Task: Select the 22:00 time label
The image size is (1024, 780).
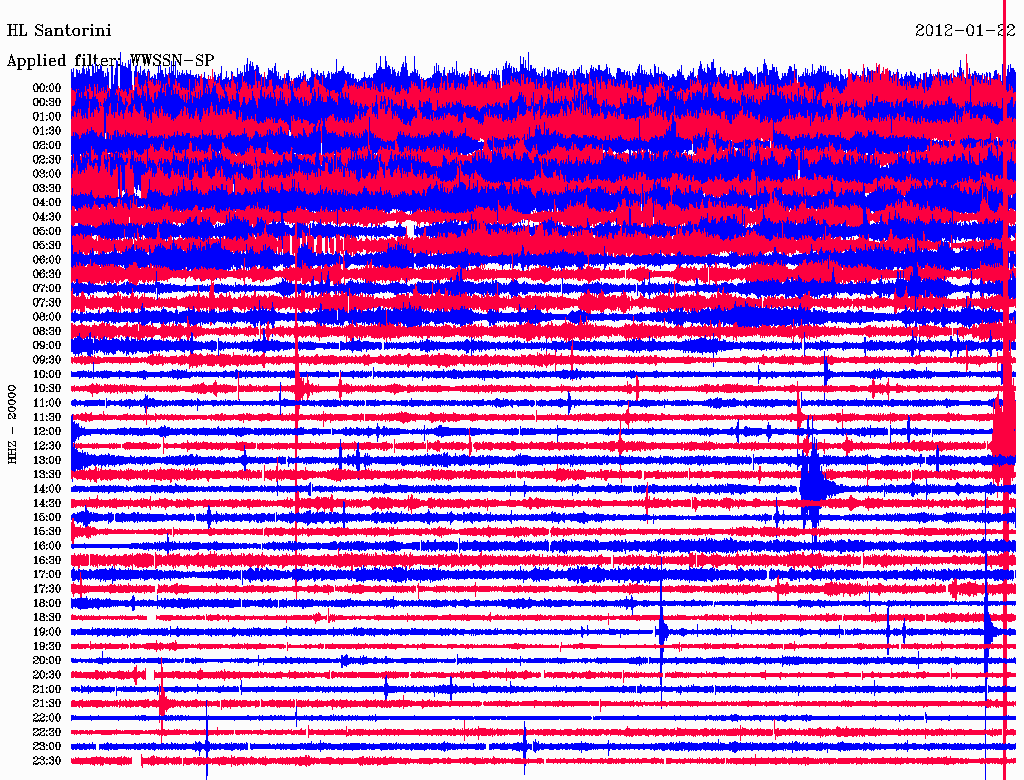Action: [x=47, y=718]
